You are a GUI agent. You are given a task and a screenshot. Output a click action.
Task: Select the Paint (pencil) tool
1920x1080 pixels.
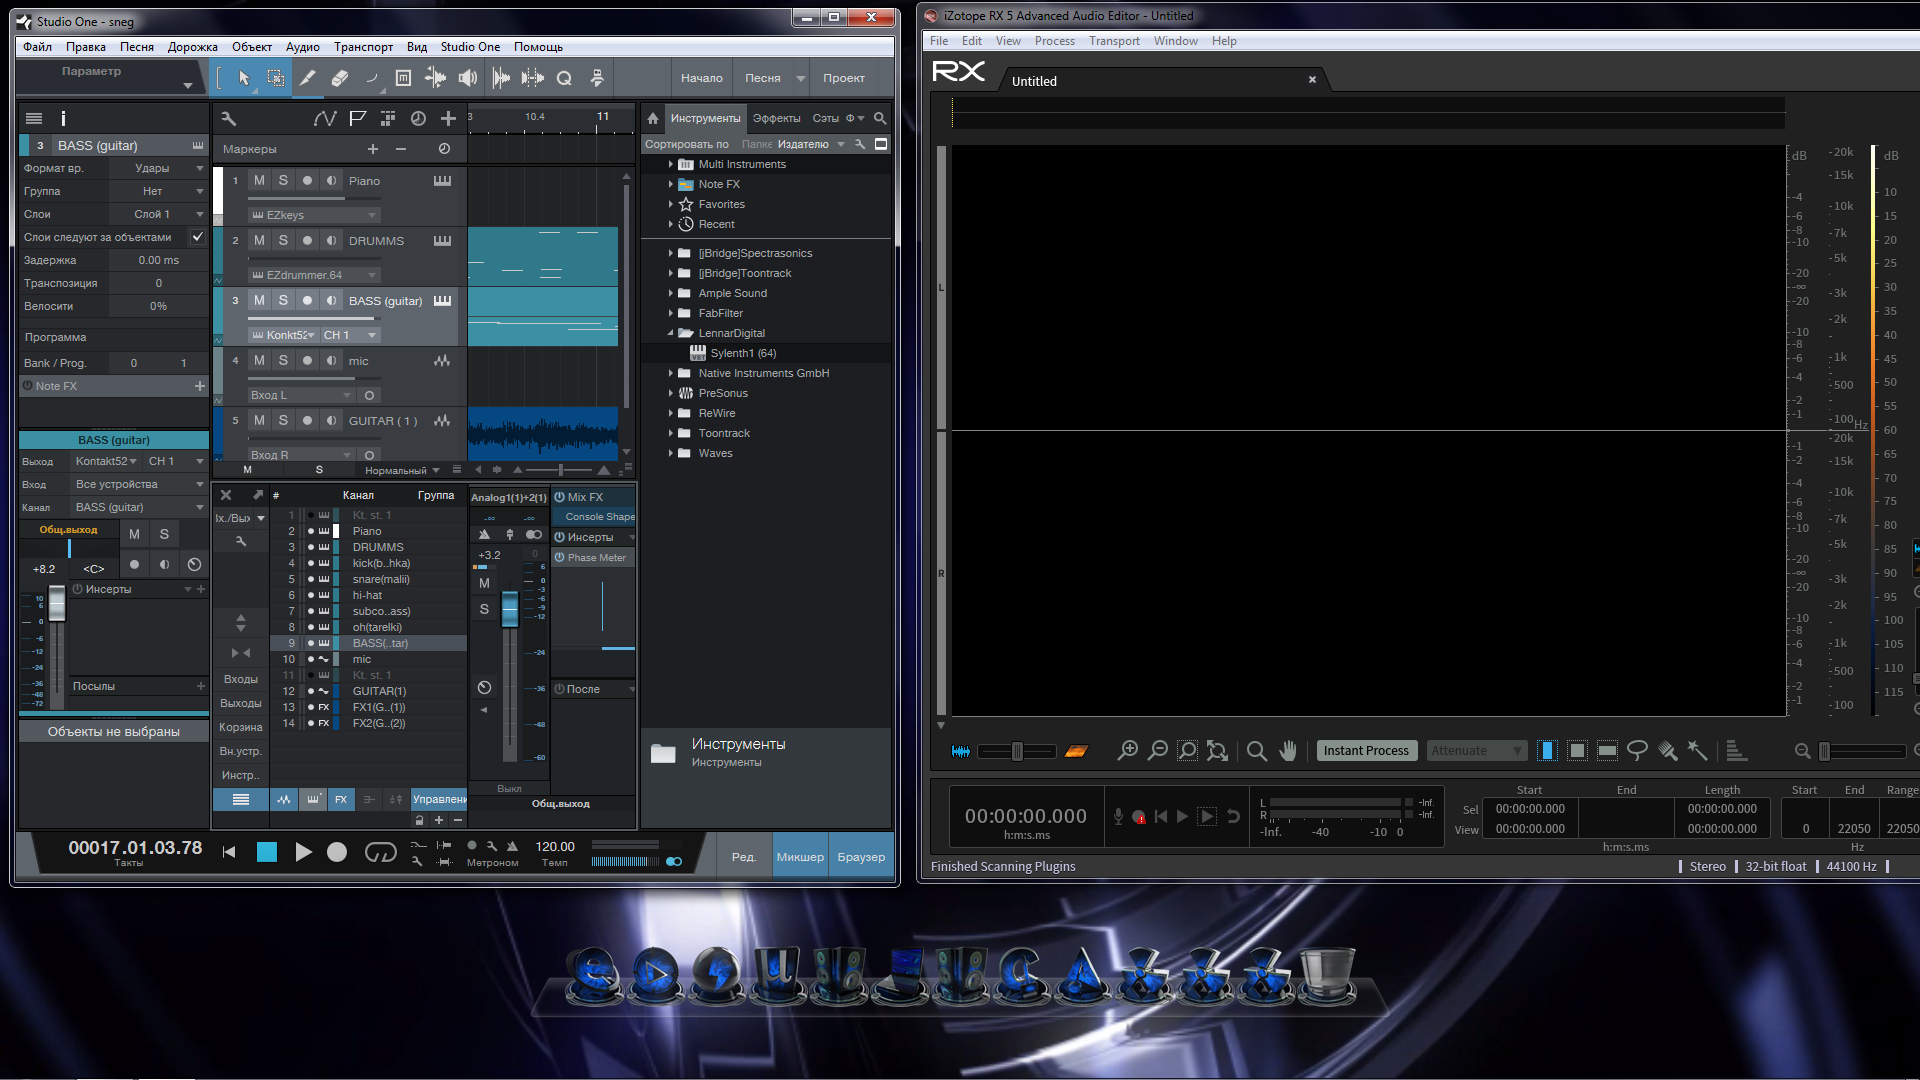(x=308, y=78)
